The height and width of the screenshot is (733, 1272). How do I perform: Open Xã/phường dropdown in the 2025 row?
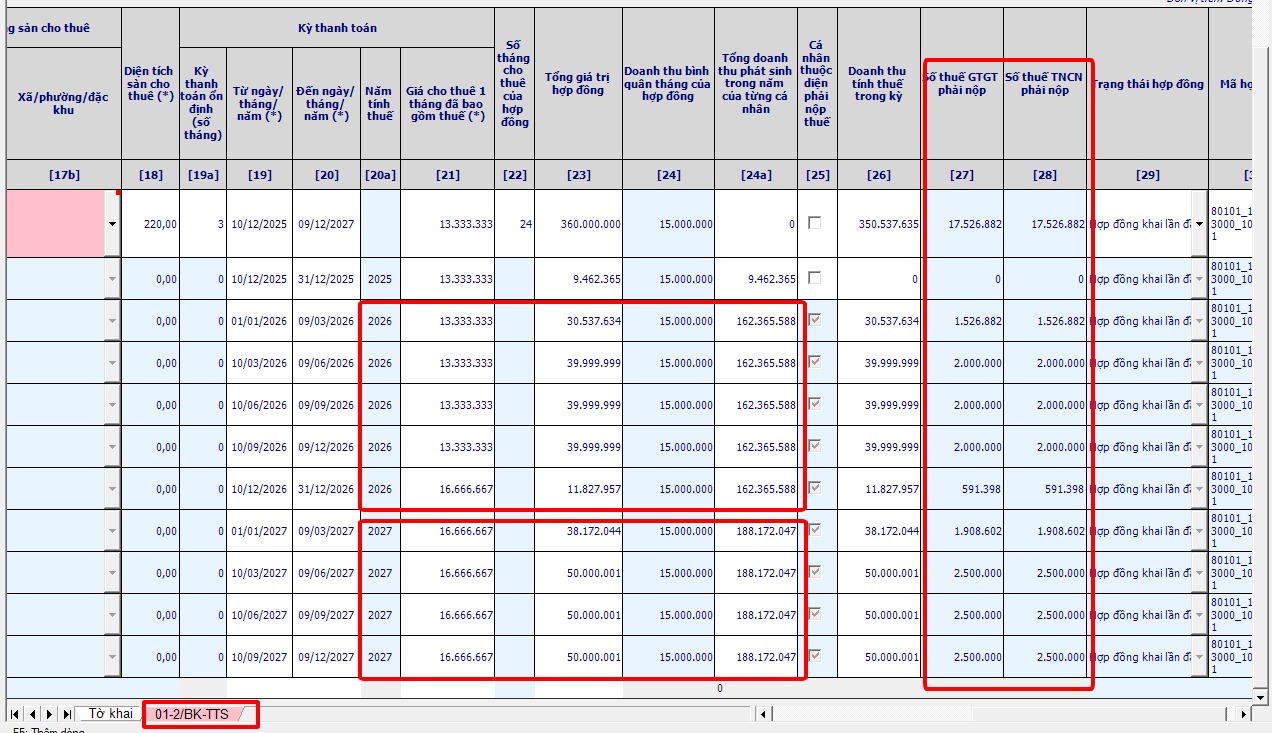[x=112, y=279]
